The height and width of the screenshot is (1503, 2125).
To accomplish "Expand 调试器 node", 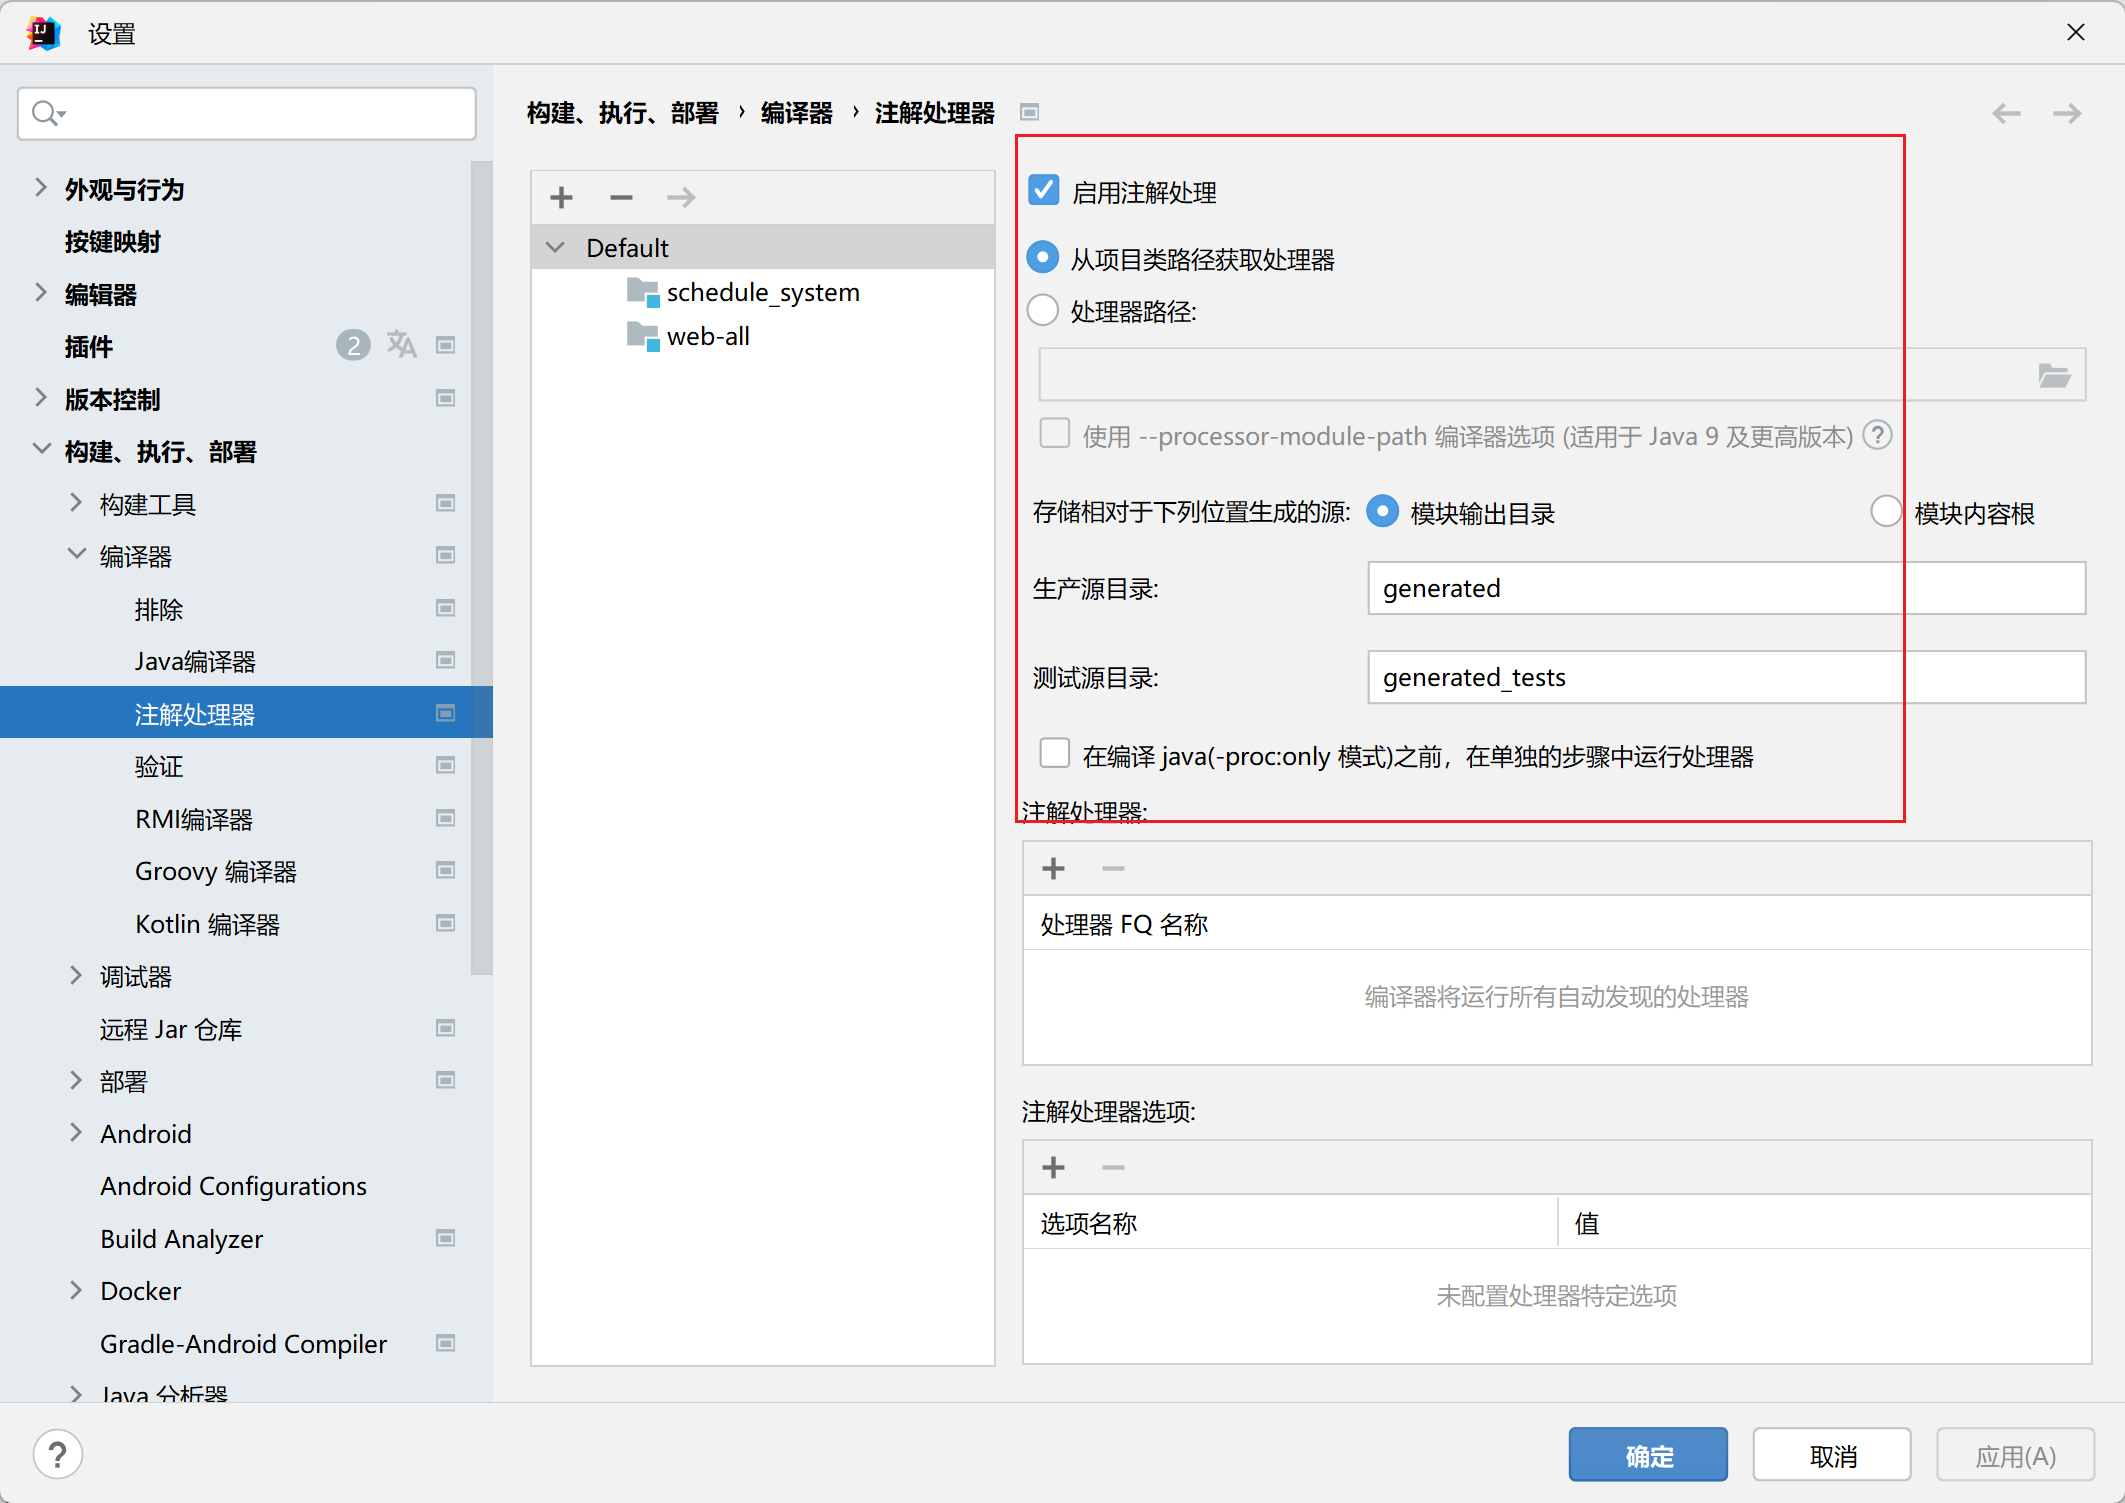I will tap(76, 975).
